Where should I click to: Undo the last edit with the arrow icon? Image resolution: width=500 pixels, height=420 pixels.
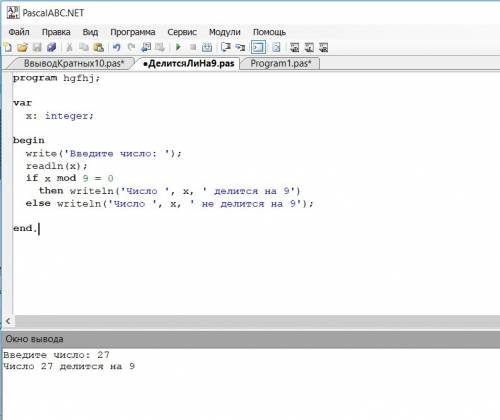[x=116, y=48]
